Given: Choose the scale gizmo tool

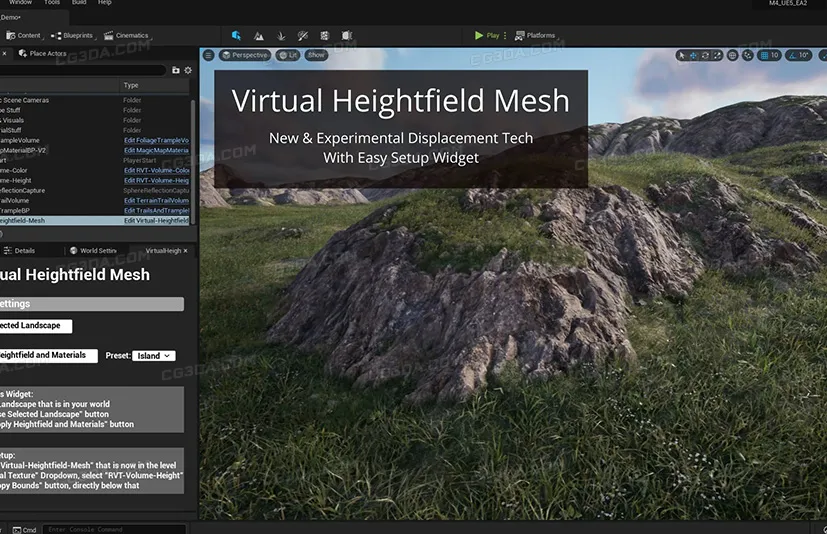Looking at the screenshot, I should click(717, 55).
